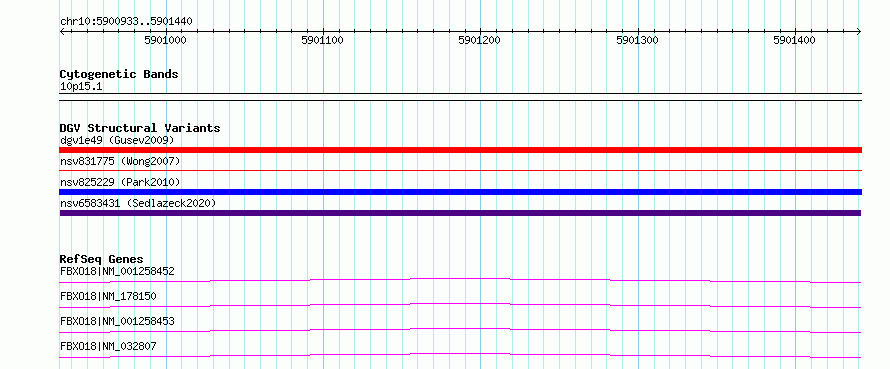Click the magenta intron line under NM_032807
890x369 pixels.
point(460,355)
